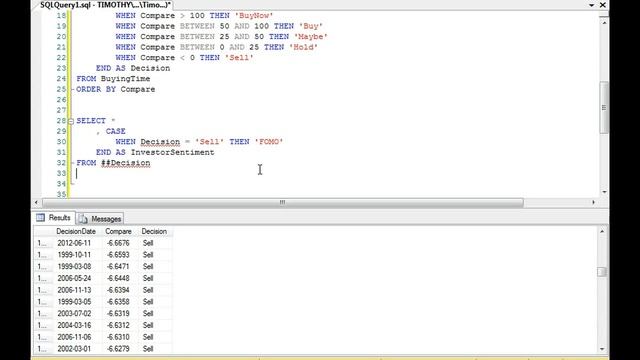Click the SELECT keyword on line 28

[91, 121]
